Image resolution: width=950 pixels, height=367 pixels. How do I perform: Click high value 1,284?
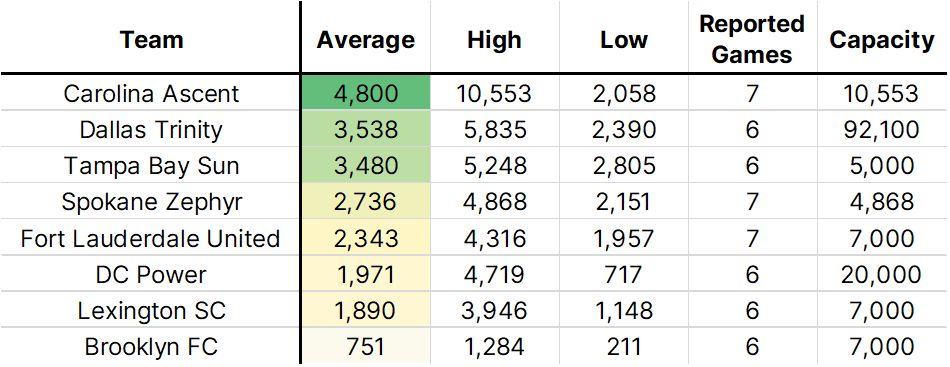tap(494, 347)
